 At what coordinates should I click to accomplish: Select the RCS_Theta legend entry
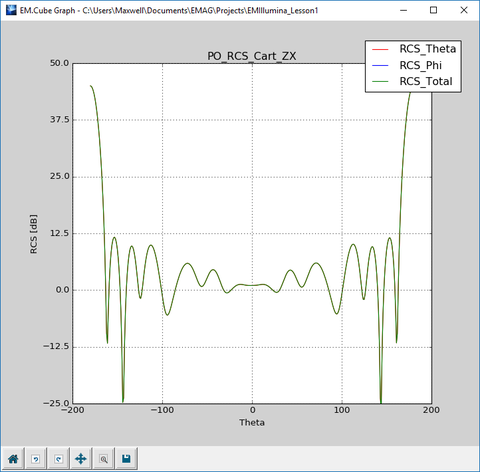pos(428,49)
